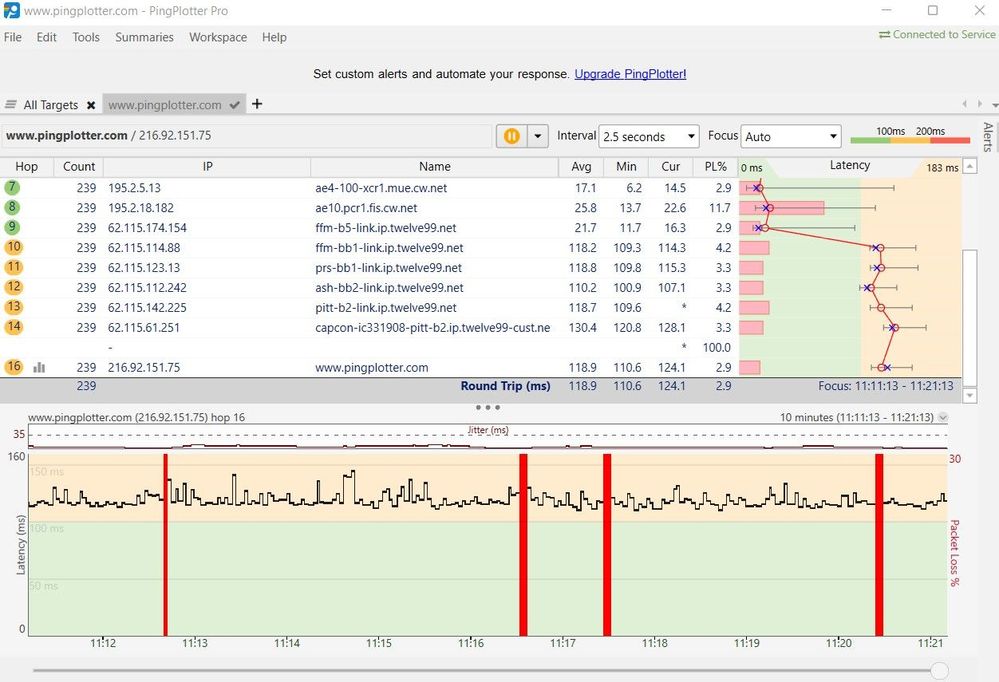Click the Upgrade PingPlotter! link
The width and height of the screenshot is (999, 682).
pos(630,74)
